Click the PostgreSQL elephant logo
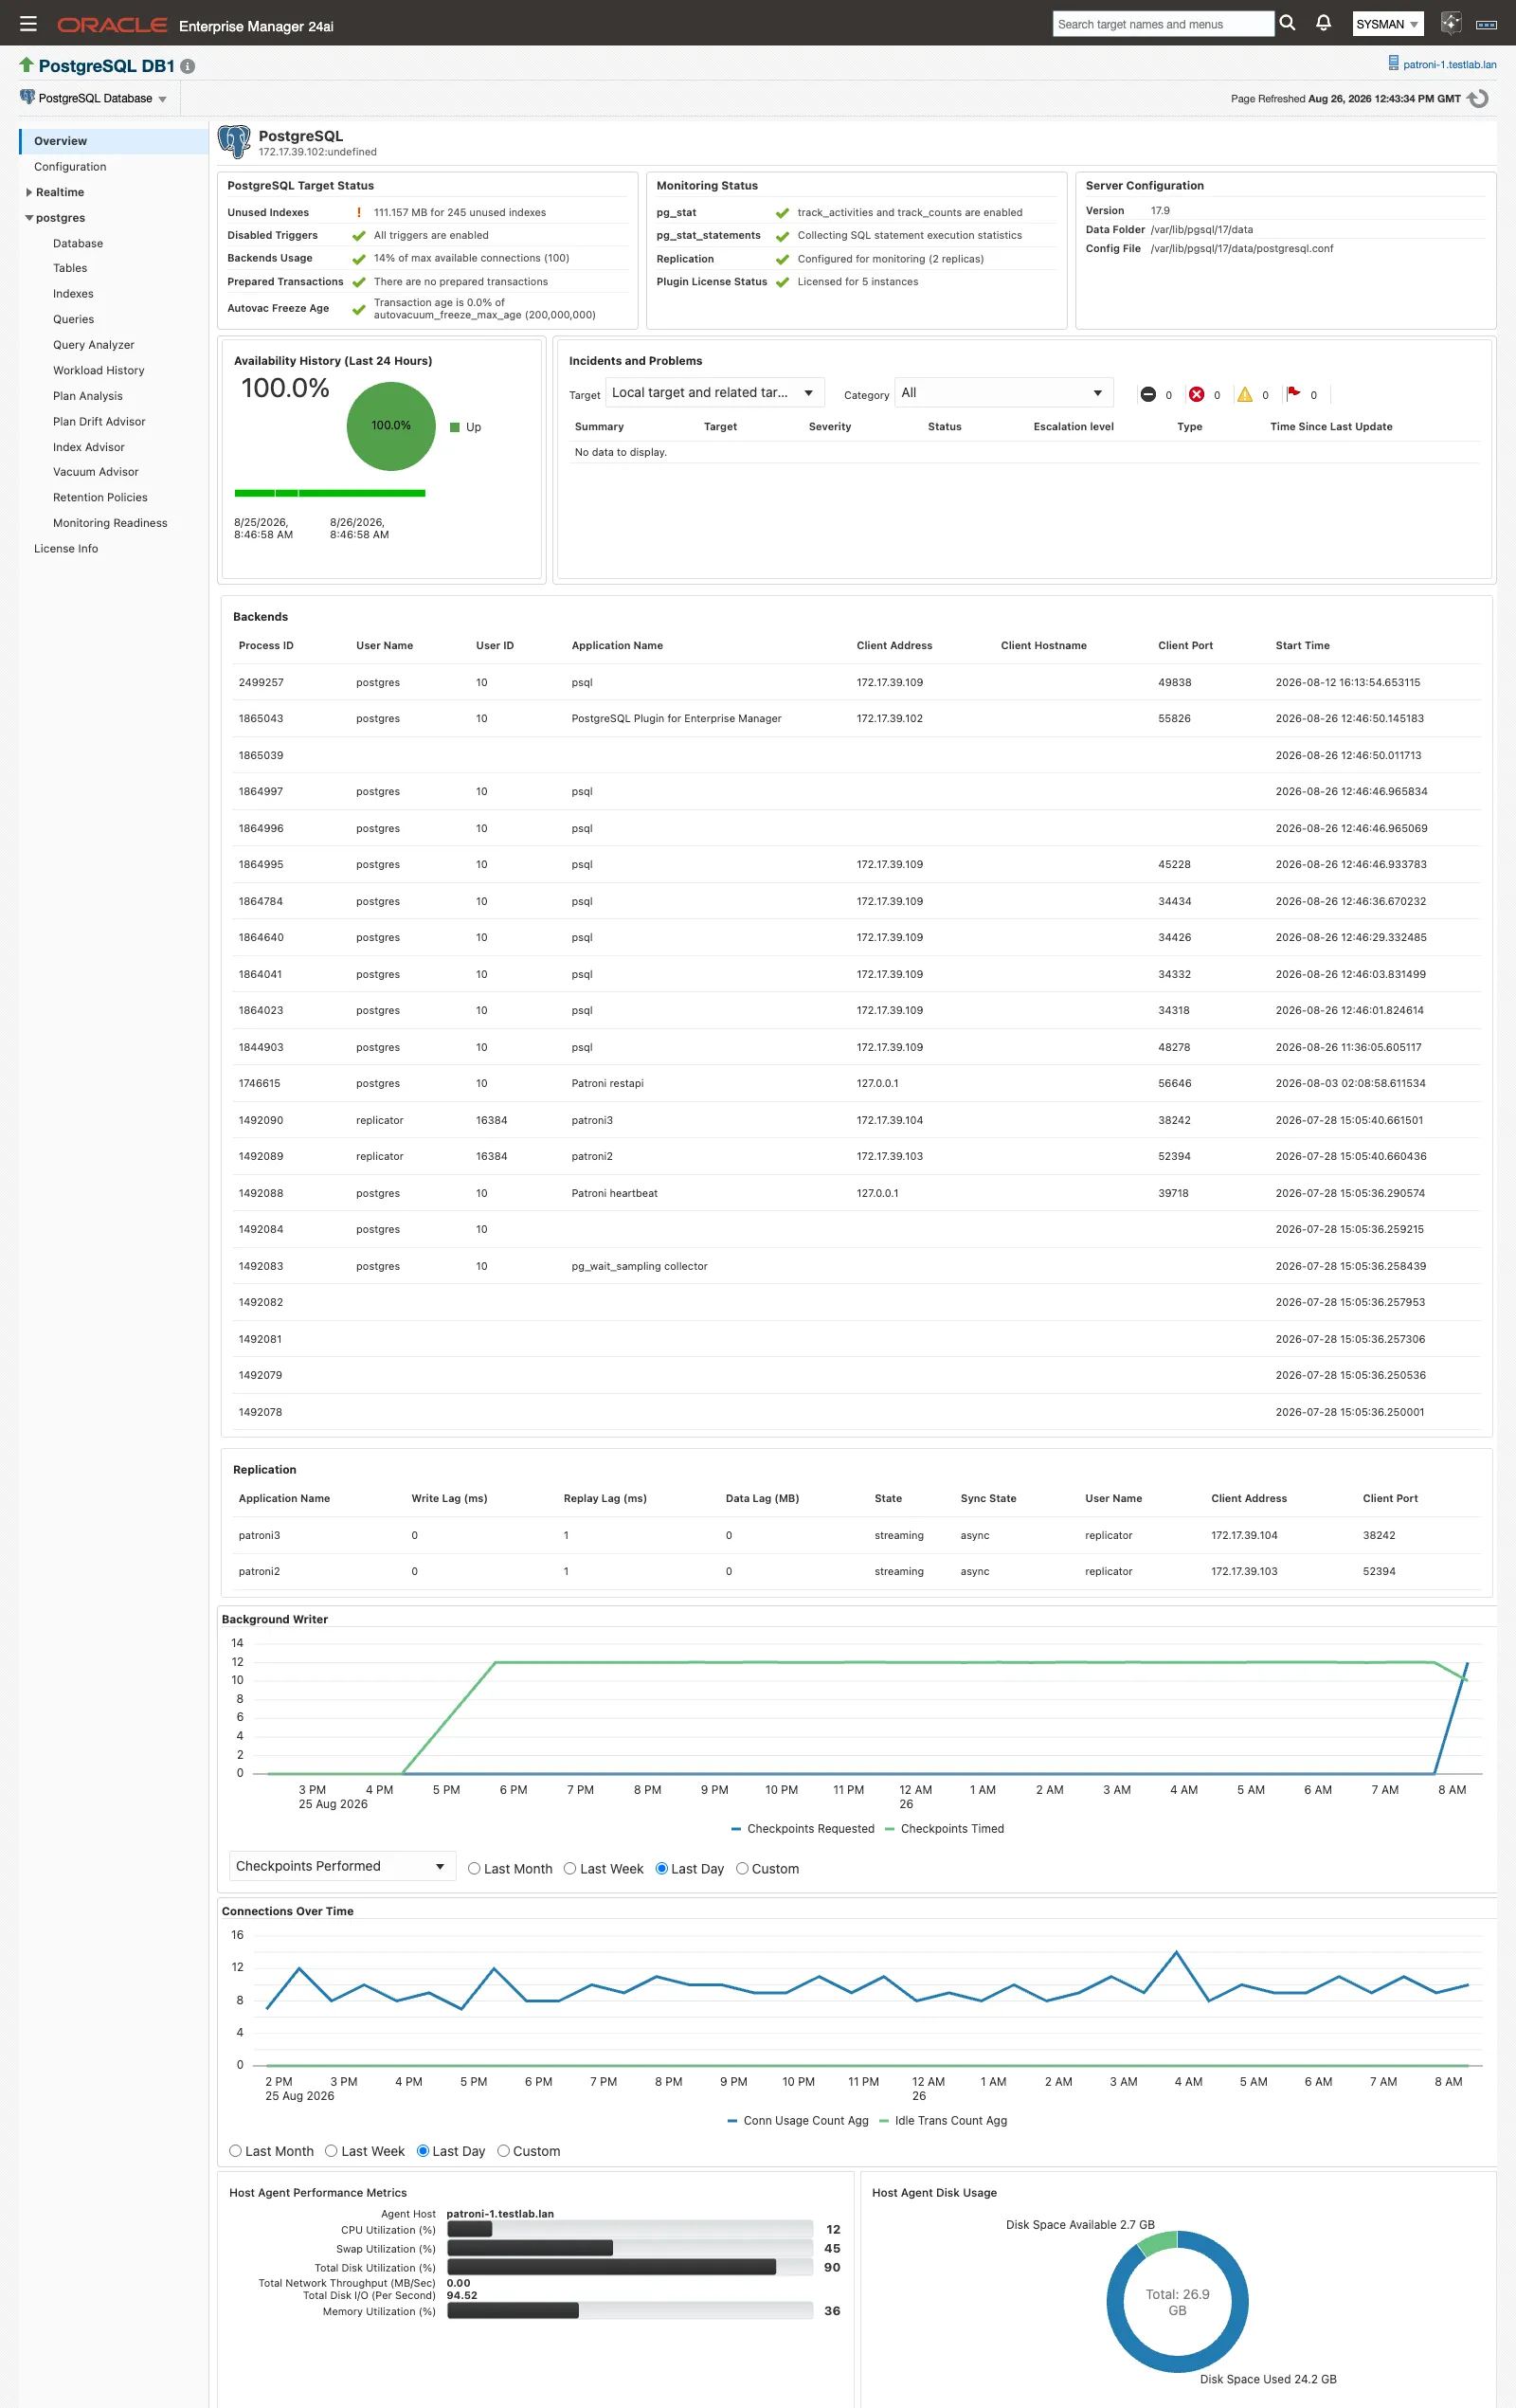 coord(234,142)
